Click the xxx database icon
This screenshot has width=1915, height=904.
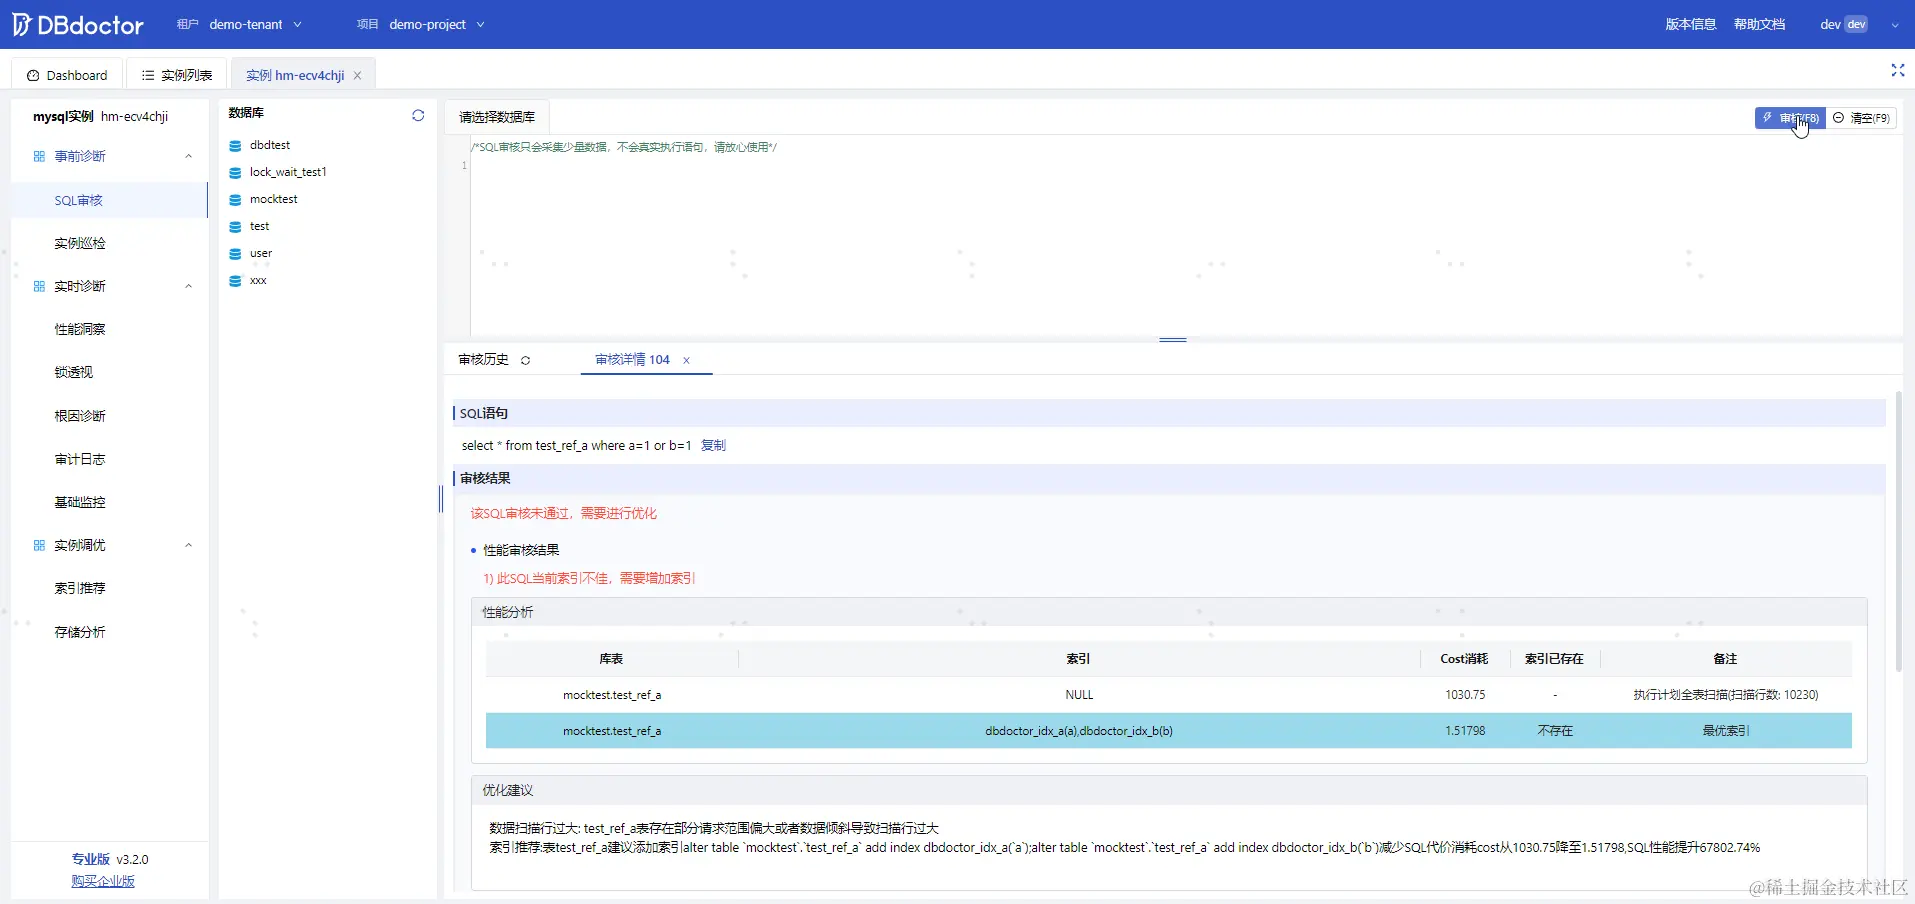[235, 280]
